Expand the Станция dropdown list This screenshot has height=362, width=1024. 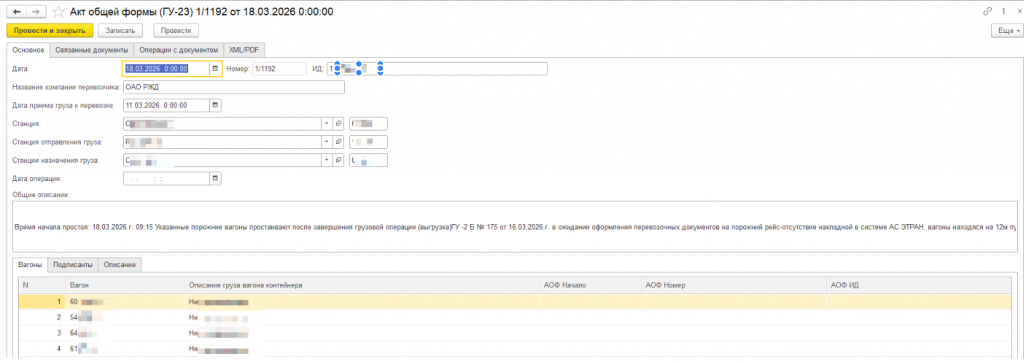(327, 123)
